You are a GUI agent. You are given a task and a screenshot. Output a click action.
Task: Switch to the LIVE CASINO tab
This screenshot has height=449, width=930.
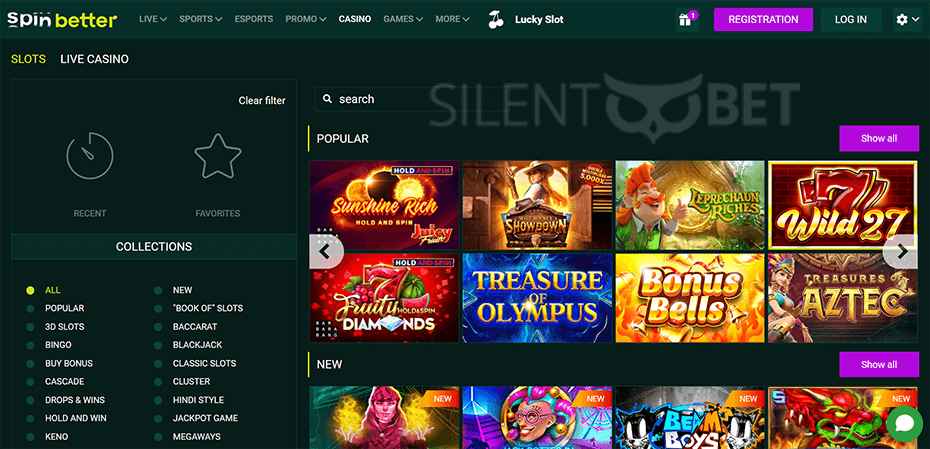[x=94, y=59]
